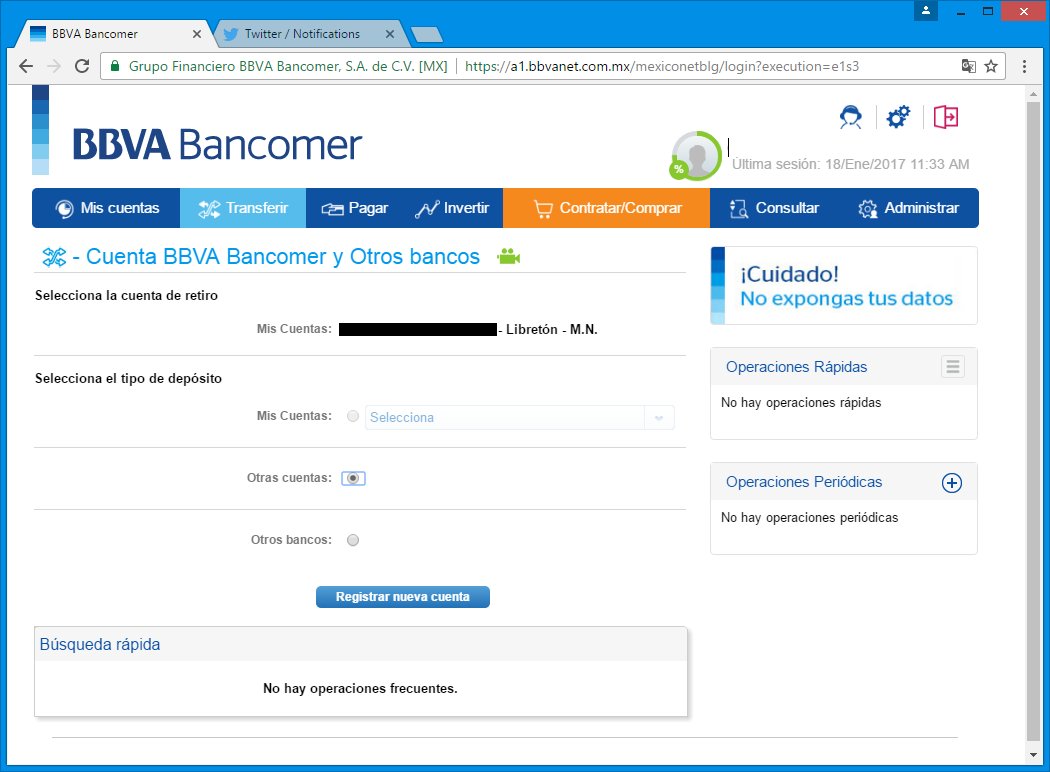Viewport: 1050px width, 772px height.
Task: Click the browser back arrow
Action: click(25, 66)
